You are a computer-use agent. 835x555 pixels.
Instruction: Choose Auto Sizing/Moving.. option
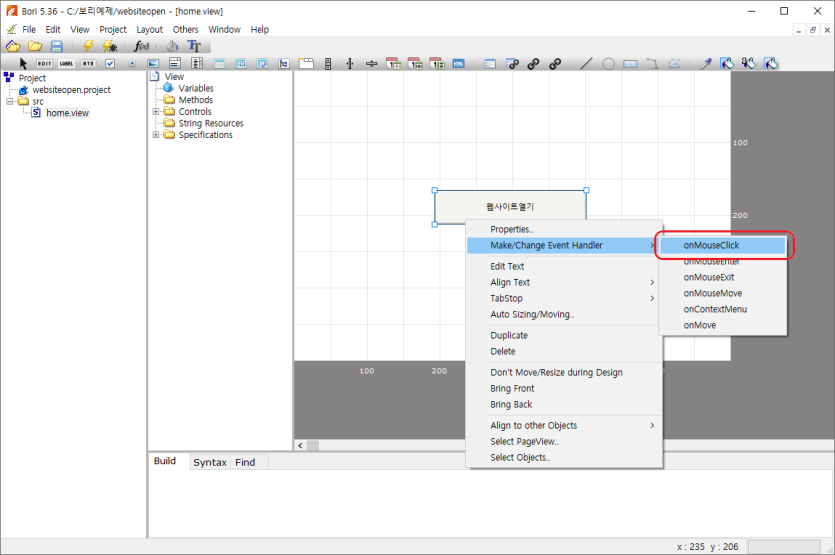pos(564,314)
